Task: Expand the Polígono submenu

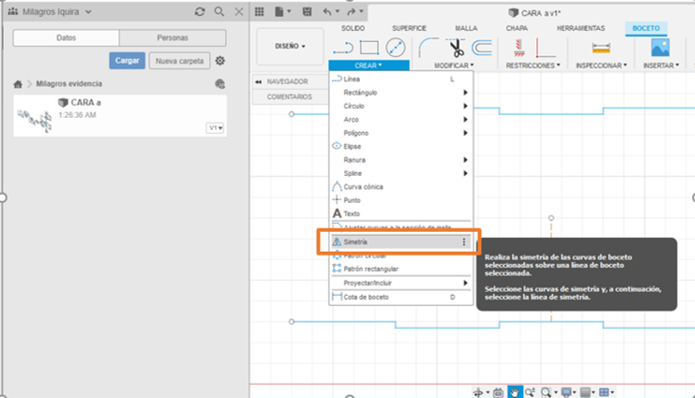Action: coord(401,133)
